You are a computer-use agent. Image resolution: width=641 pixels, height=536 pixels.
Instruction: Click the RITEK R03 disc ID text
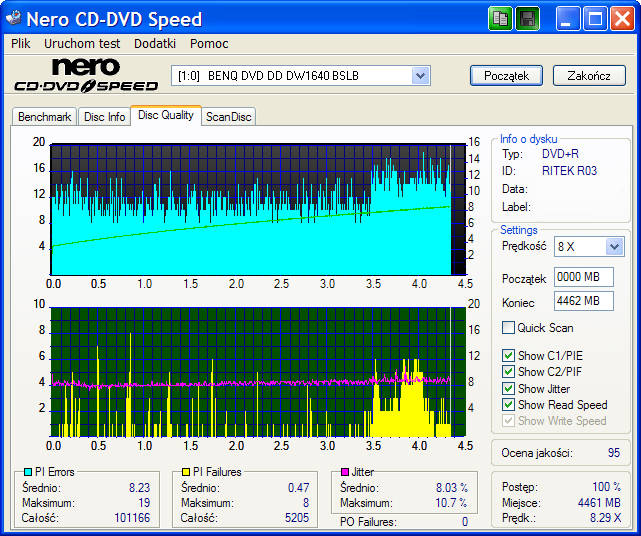[x=569, y=170]
